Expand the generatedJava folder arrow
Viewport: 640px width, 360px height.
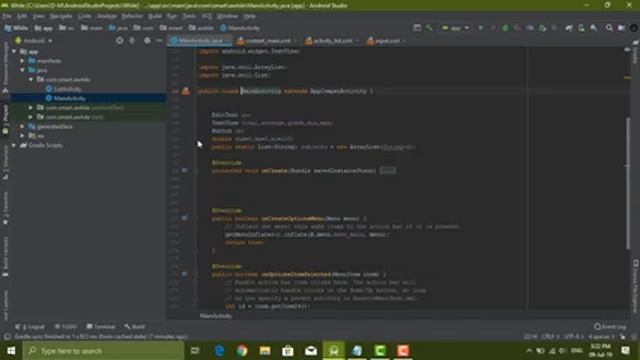coord(22,127)
